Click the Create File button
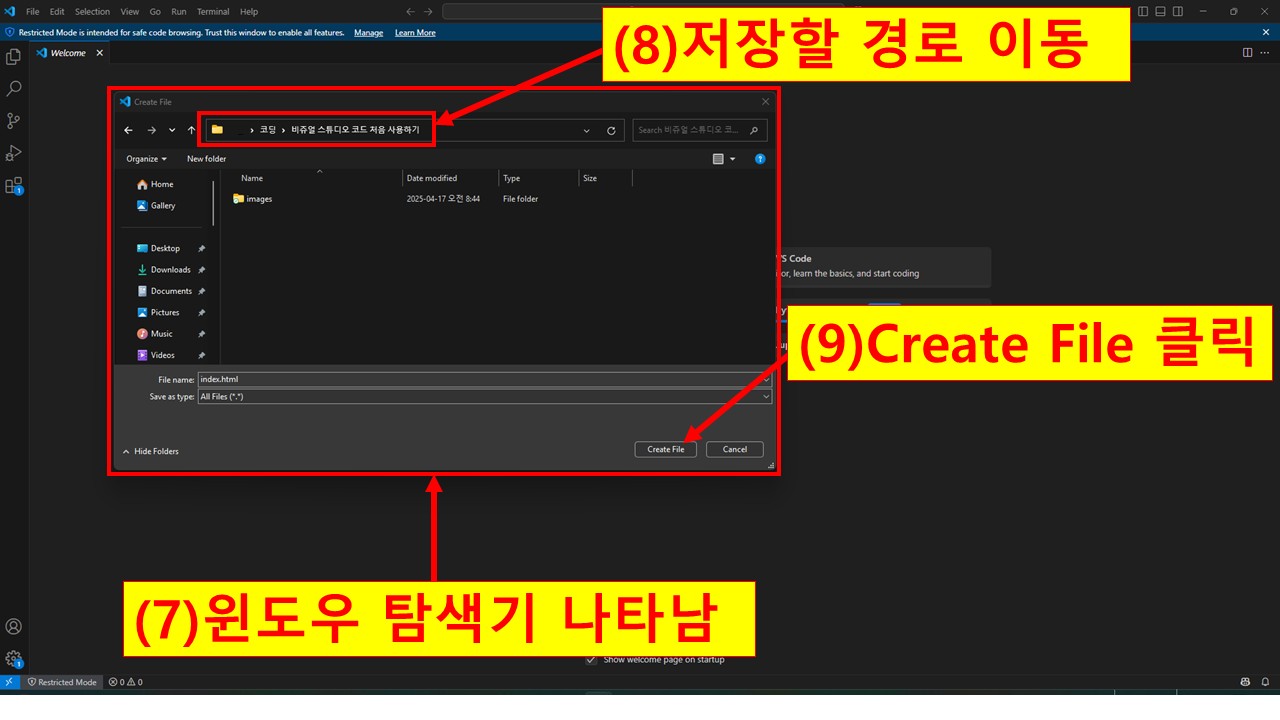 click(665, 449)
